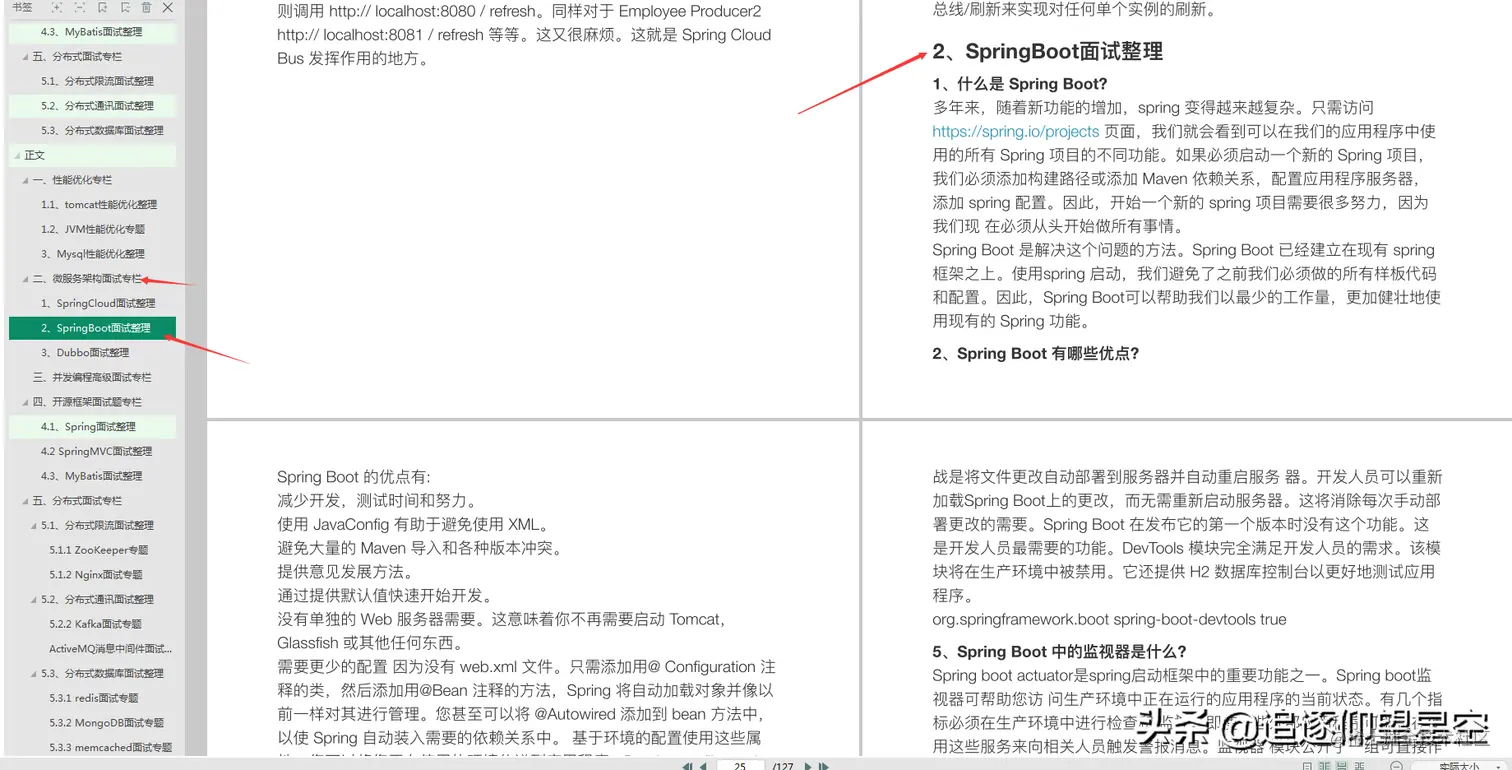Add a new bookmark using the add-bookmark icon
Viewport: 1512px width, 770px height.
[x=103, y=7]
